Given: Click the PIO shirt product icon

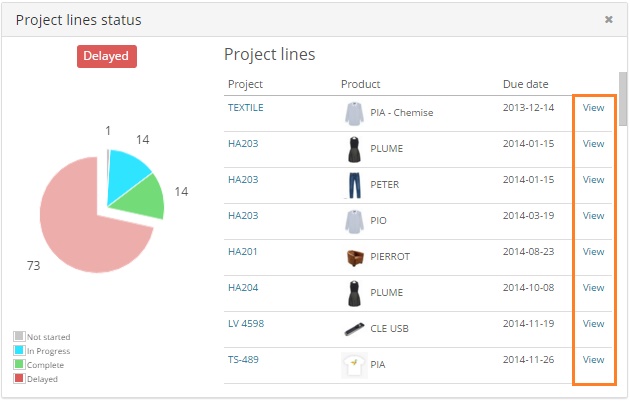Looking at the screenshot, I should point(353,221).
